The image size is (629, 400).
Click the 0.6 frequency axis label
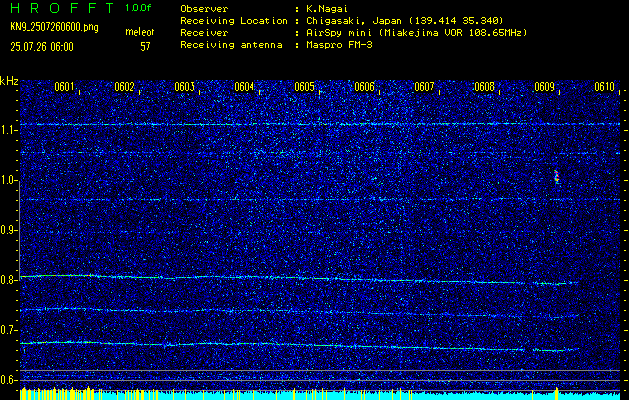point(8,380)
